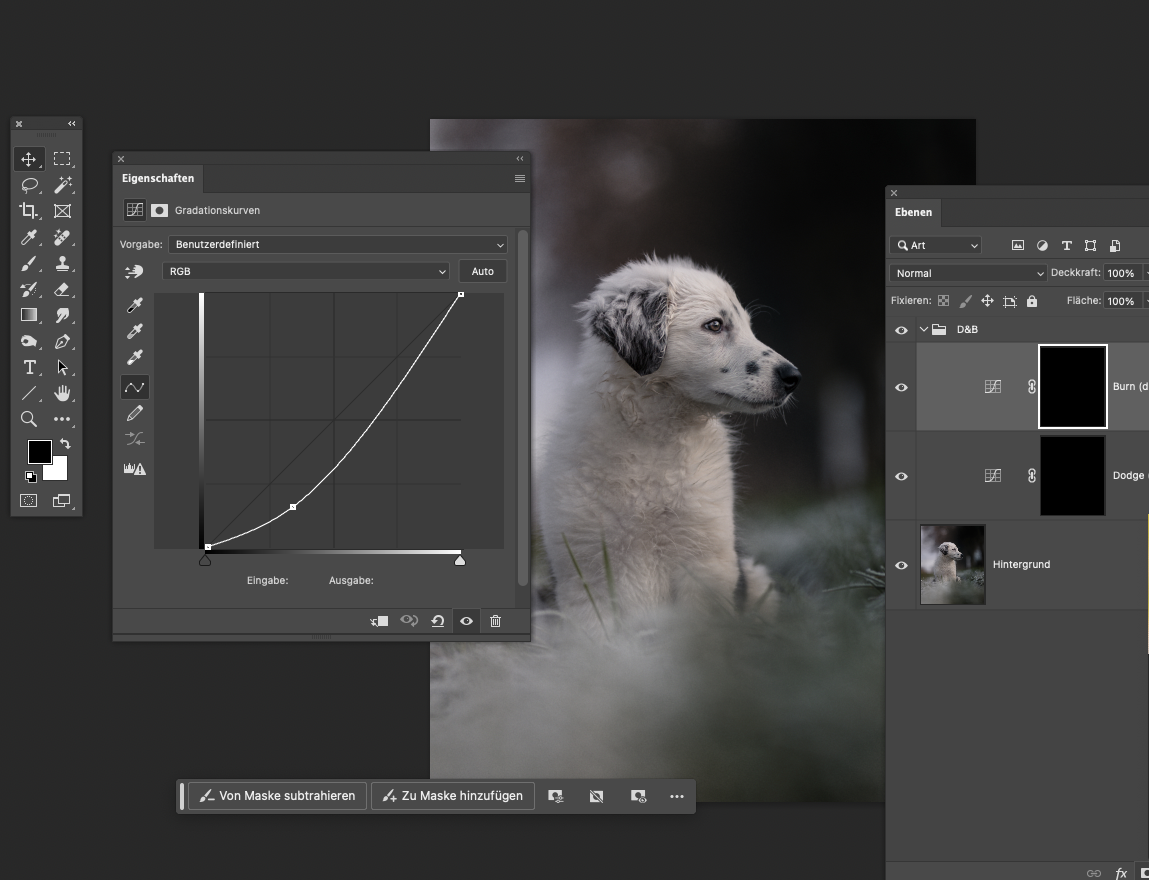Choose the Type tool
1149x880 pixels.
pos(29,367)
